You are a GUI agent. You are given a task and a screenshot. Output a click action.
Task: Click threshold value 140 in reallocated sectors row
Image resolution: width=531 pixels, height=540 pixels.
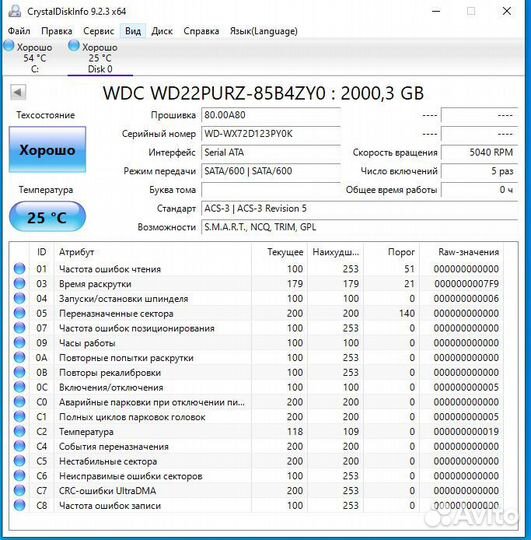(406, 313)
